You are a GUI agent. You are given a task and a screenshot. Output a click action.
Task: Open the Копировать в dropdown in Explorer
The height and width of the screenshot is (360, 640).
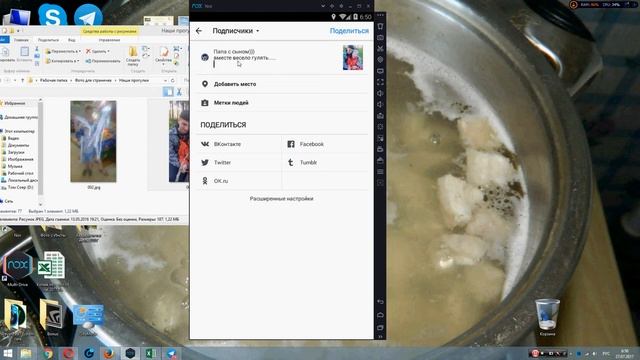point(62,61)
